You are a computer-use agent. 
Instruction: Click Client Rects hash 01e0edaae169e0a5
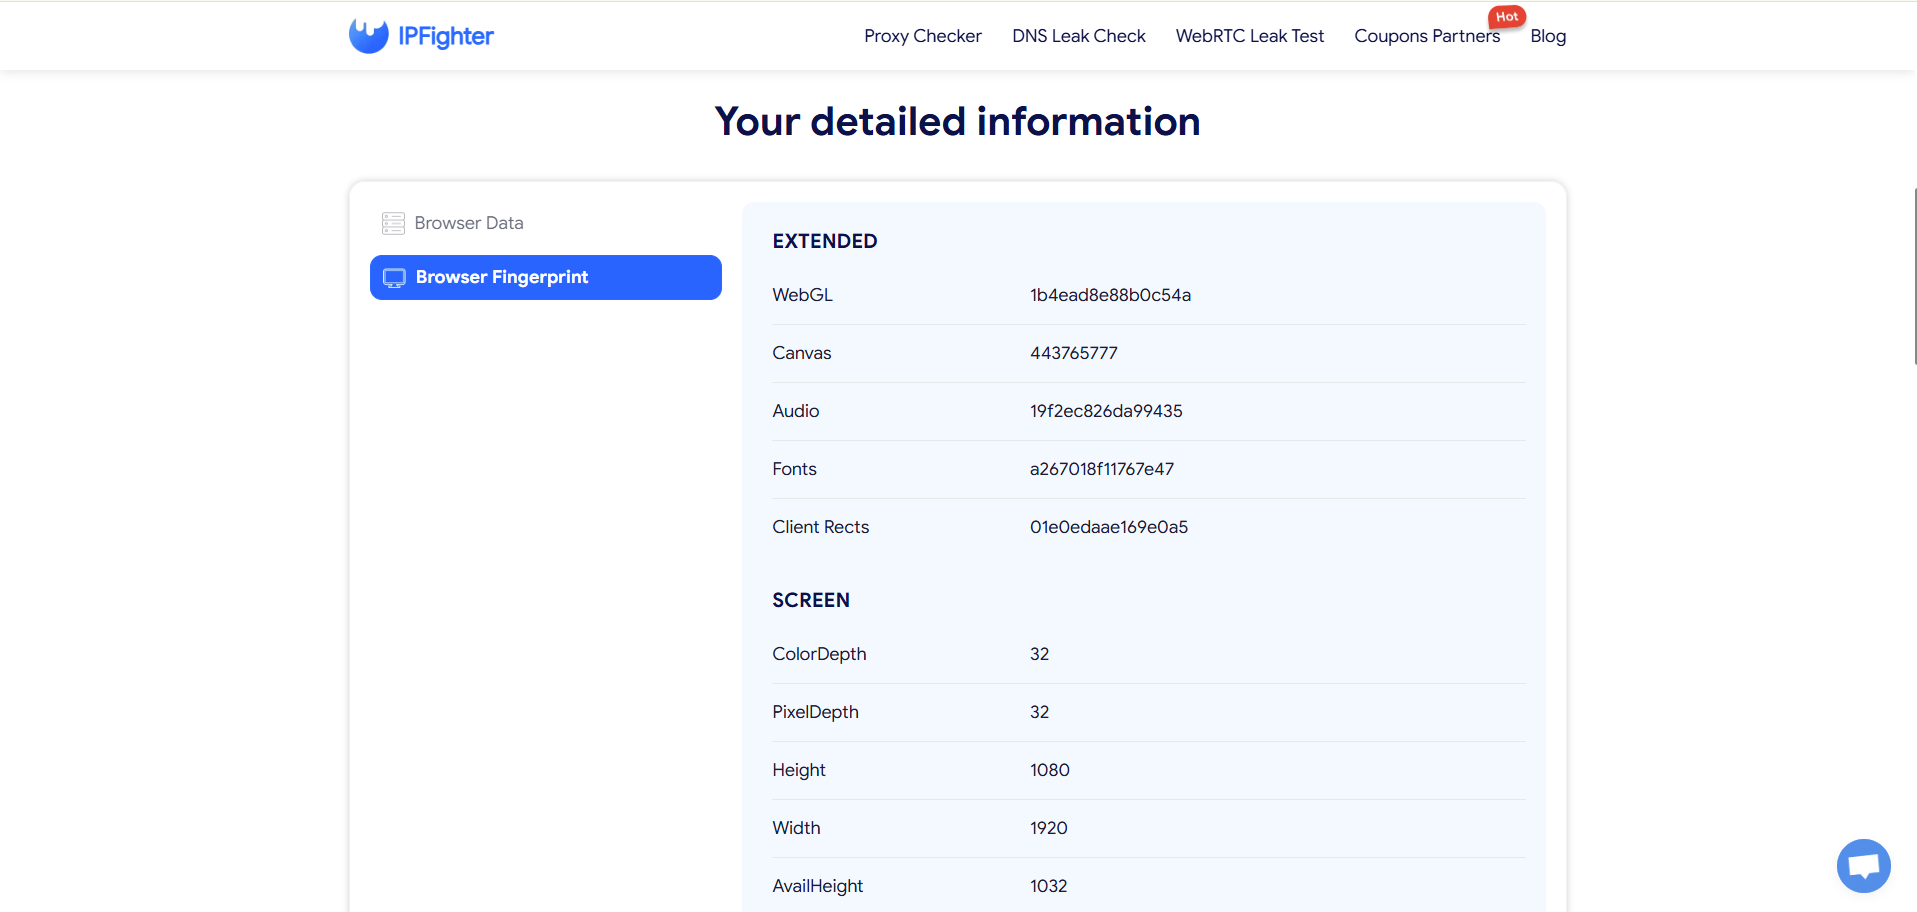click(1109, 527)
